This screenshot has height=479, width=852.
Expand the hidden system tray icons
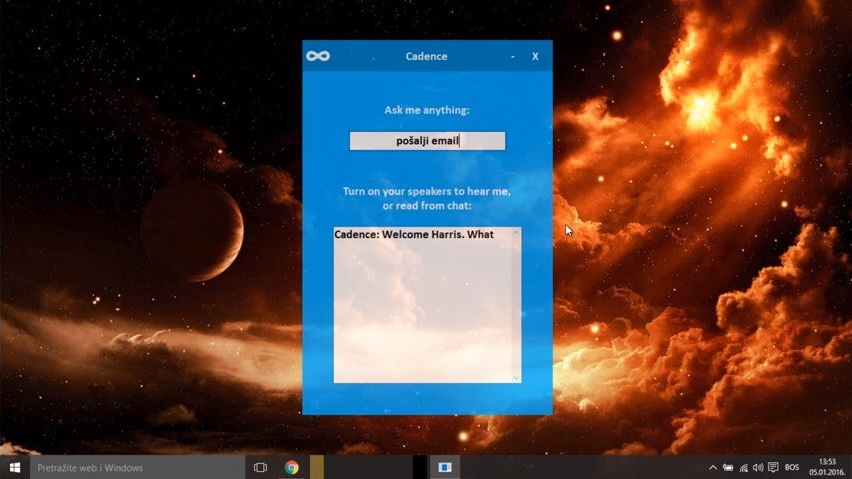[x=713, y=467]
